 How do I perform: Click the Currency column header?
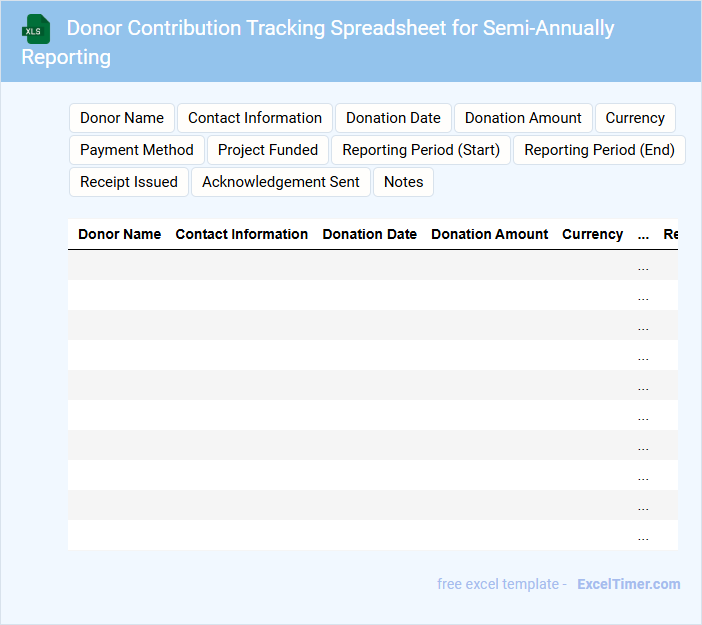593,234
